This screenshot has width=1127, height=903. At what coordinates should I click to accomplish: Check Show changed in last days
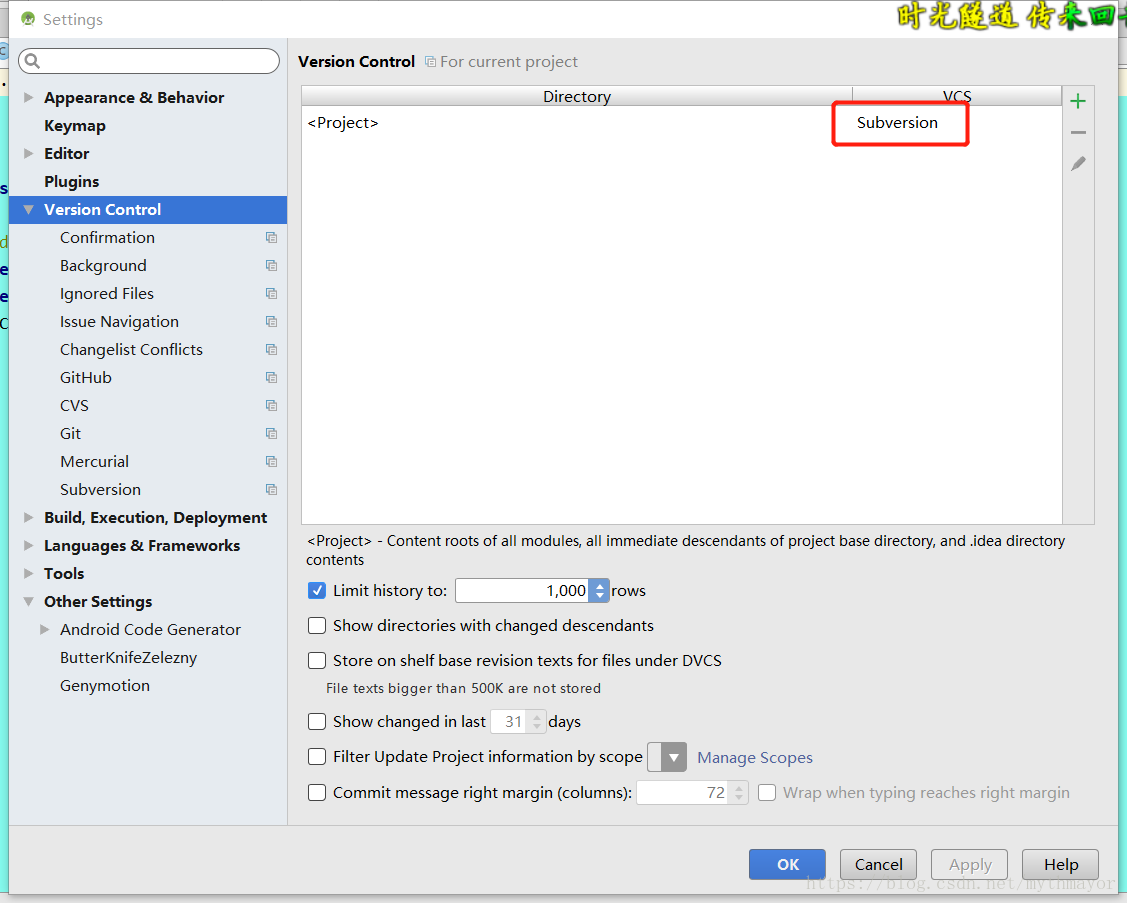pos(316,721)
